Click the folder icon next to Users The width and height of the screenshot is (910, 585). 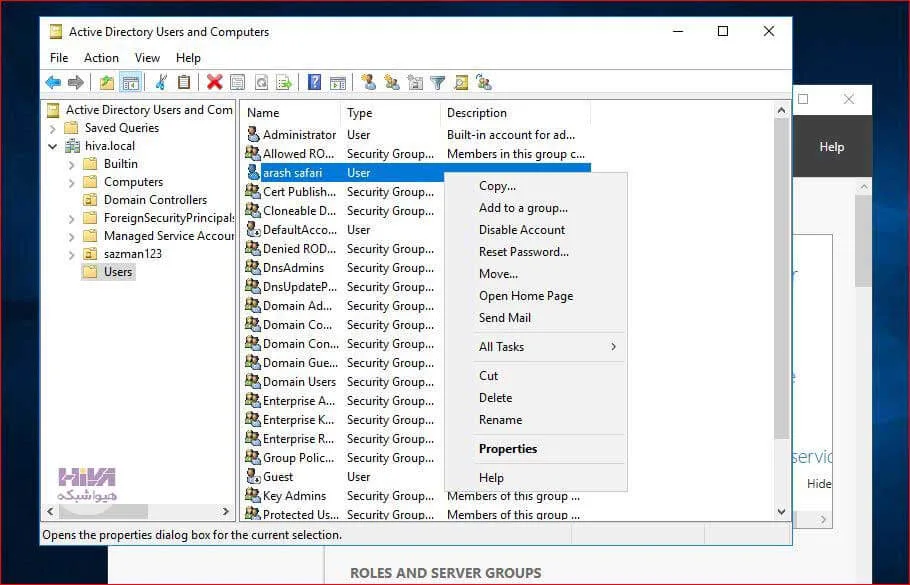(x=90, y=272)
